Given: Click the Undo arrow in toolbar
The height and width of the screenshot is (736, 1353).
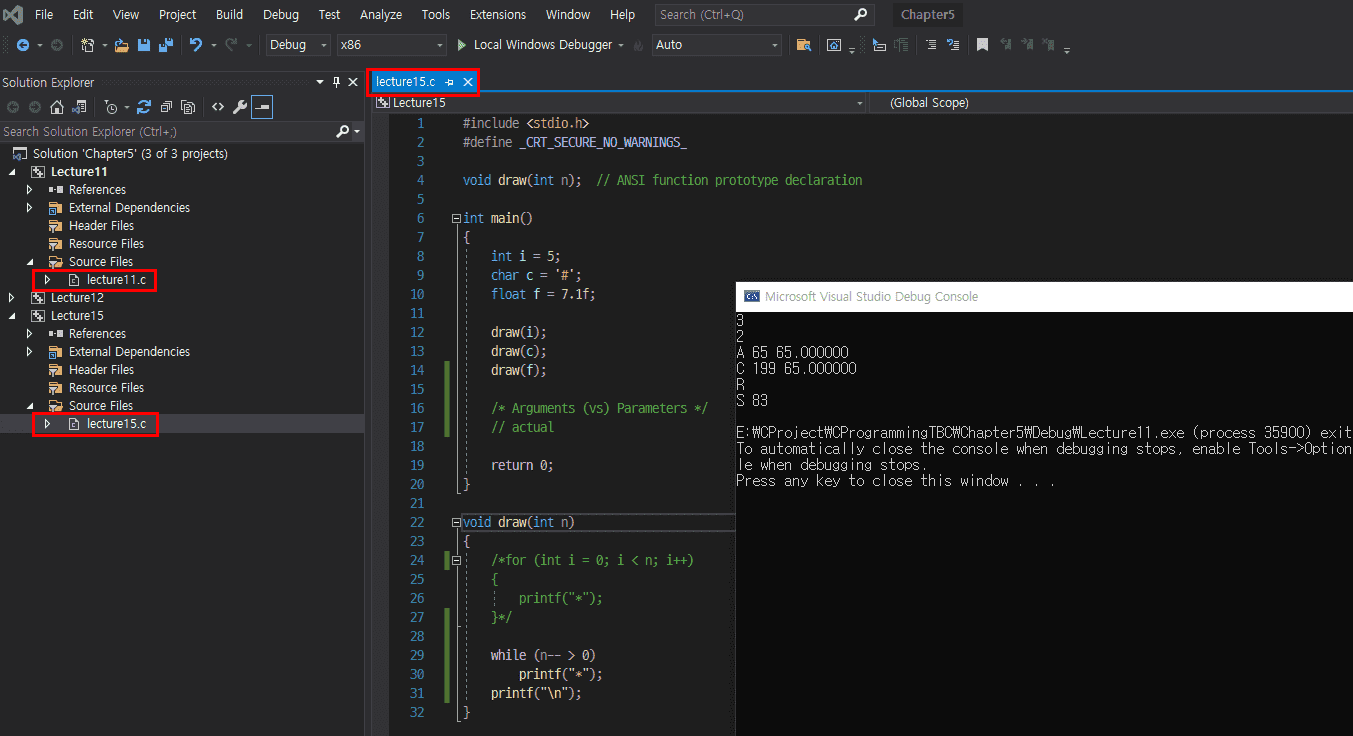Looking at the screenshot, I should click(x=195, y=45).
